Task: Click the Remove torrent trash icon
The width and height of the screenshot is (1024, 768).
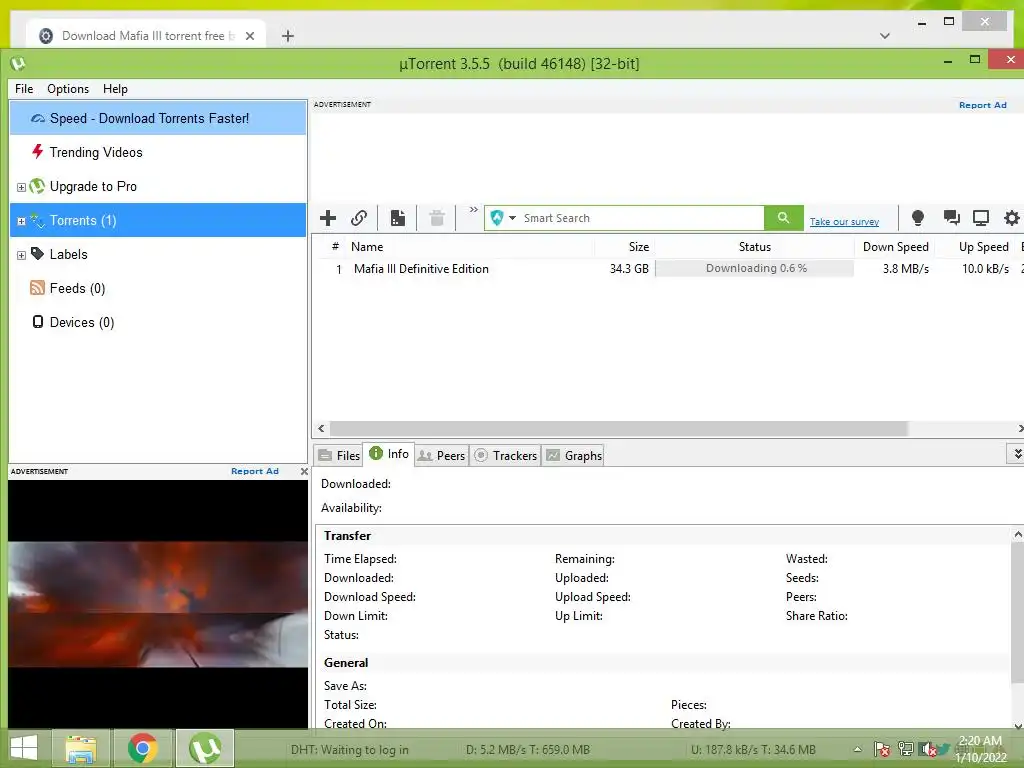Action: point(437,218)
